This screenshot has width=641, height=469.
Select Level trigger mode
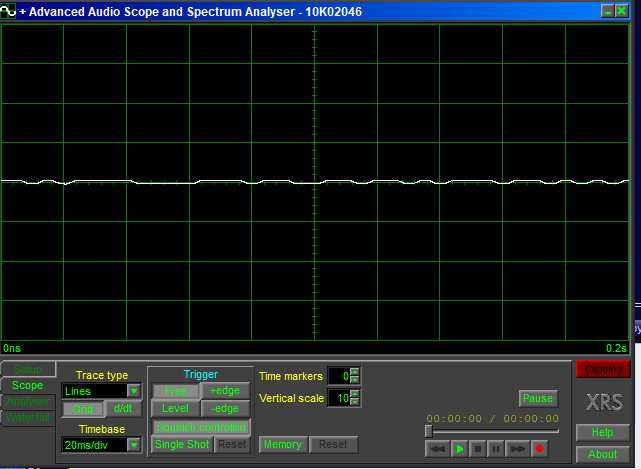176,408
